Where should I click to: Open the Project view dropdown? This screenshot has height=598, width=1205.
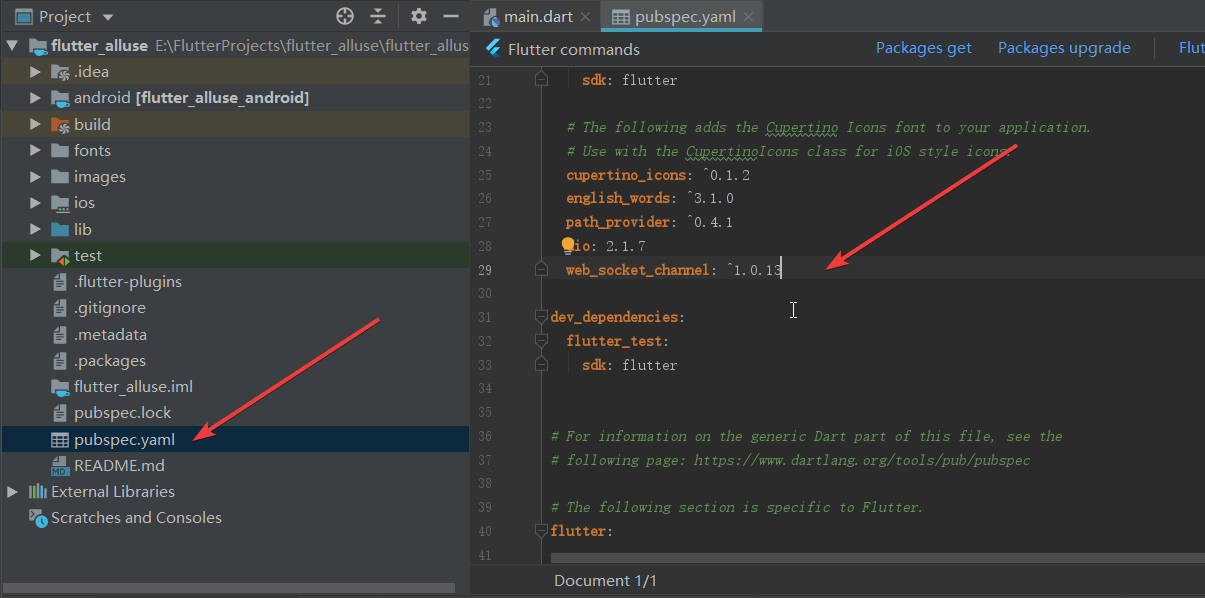108,17
